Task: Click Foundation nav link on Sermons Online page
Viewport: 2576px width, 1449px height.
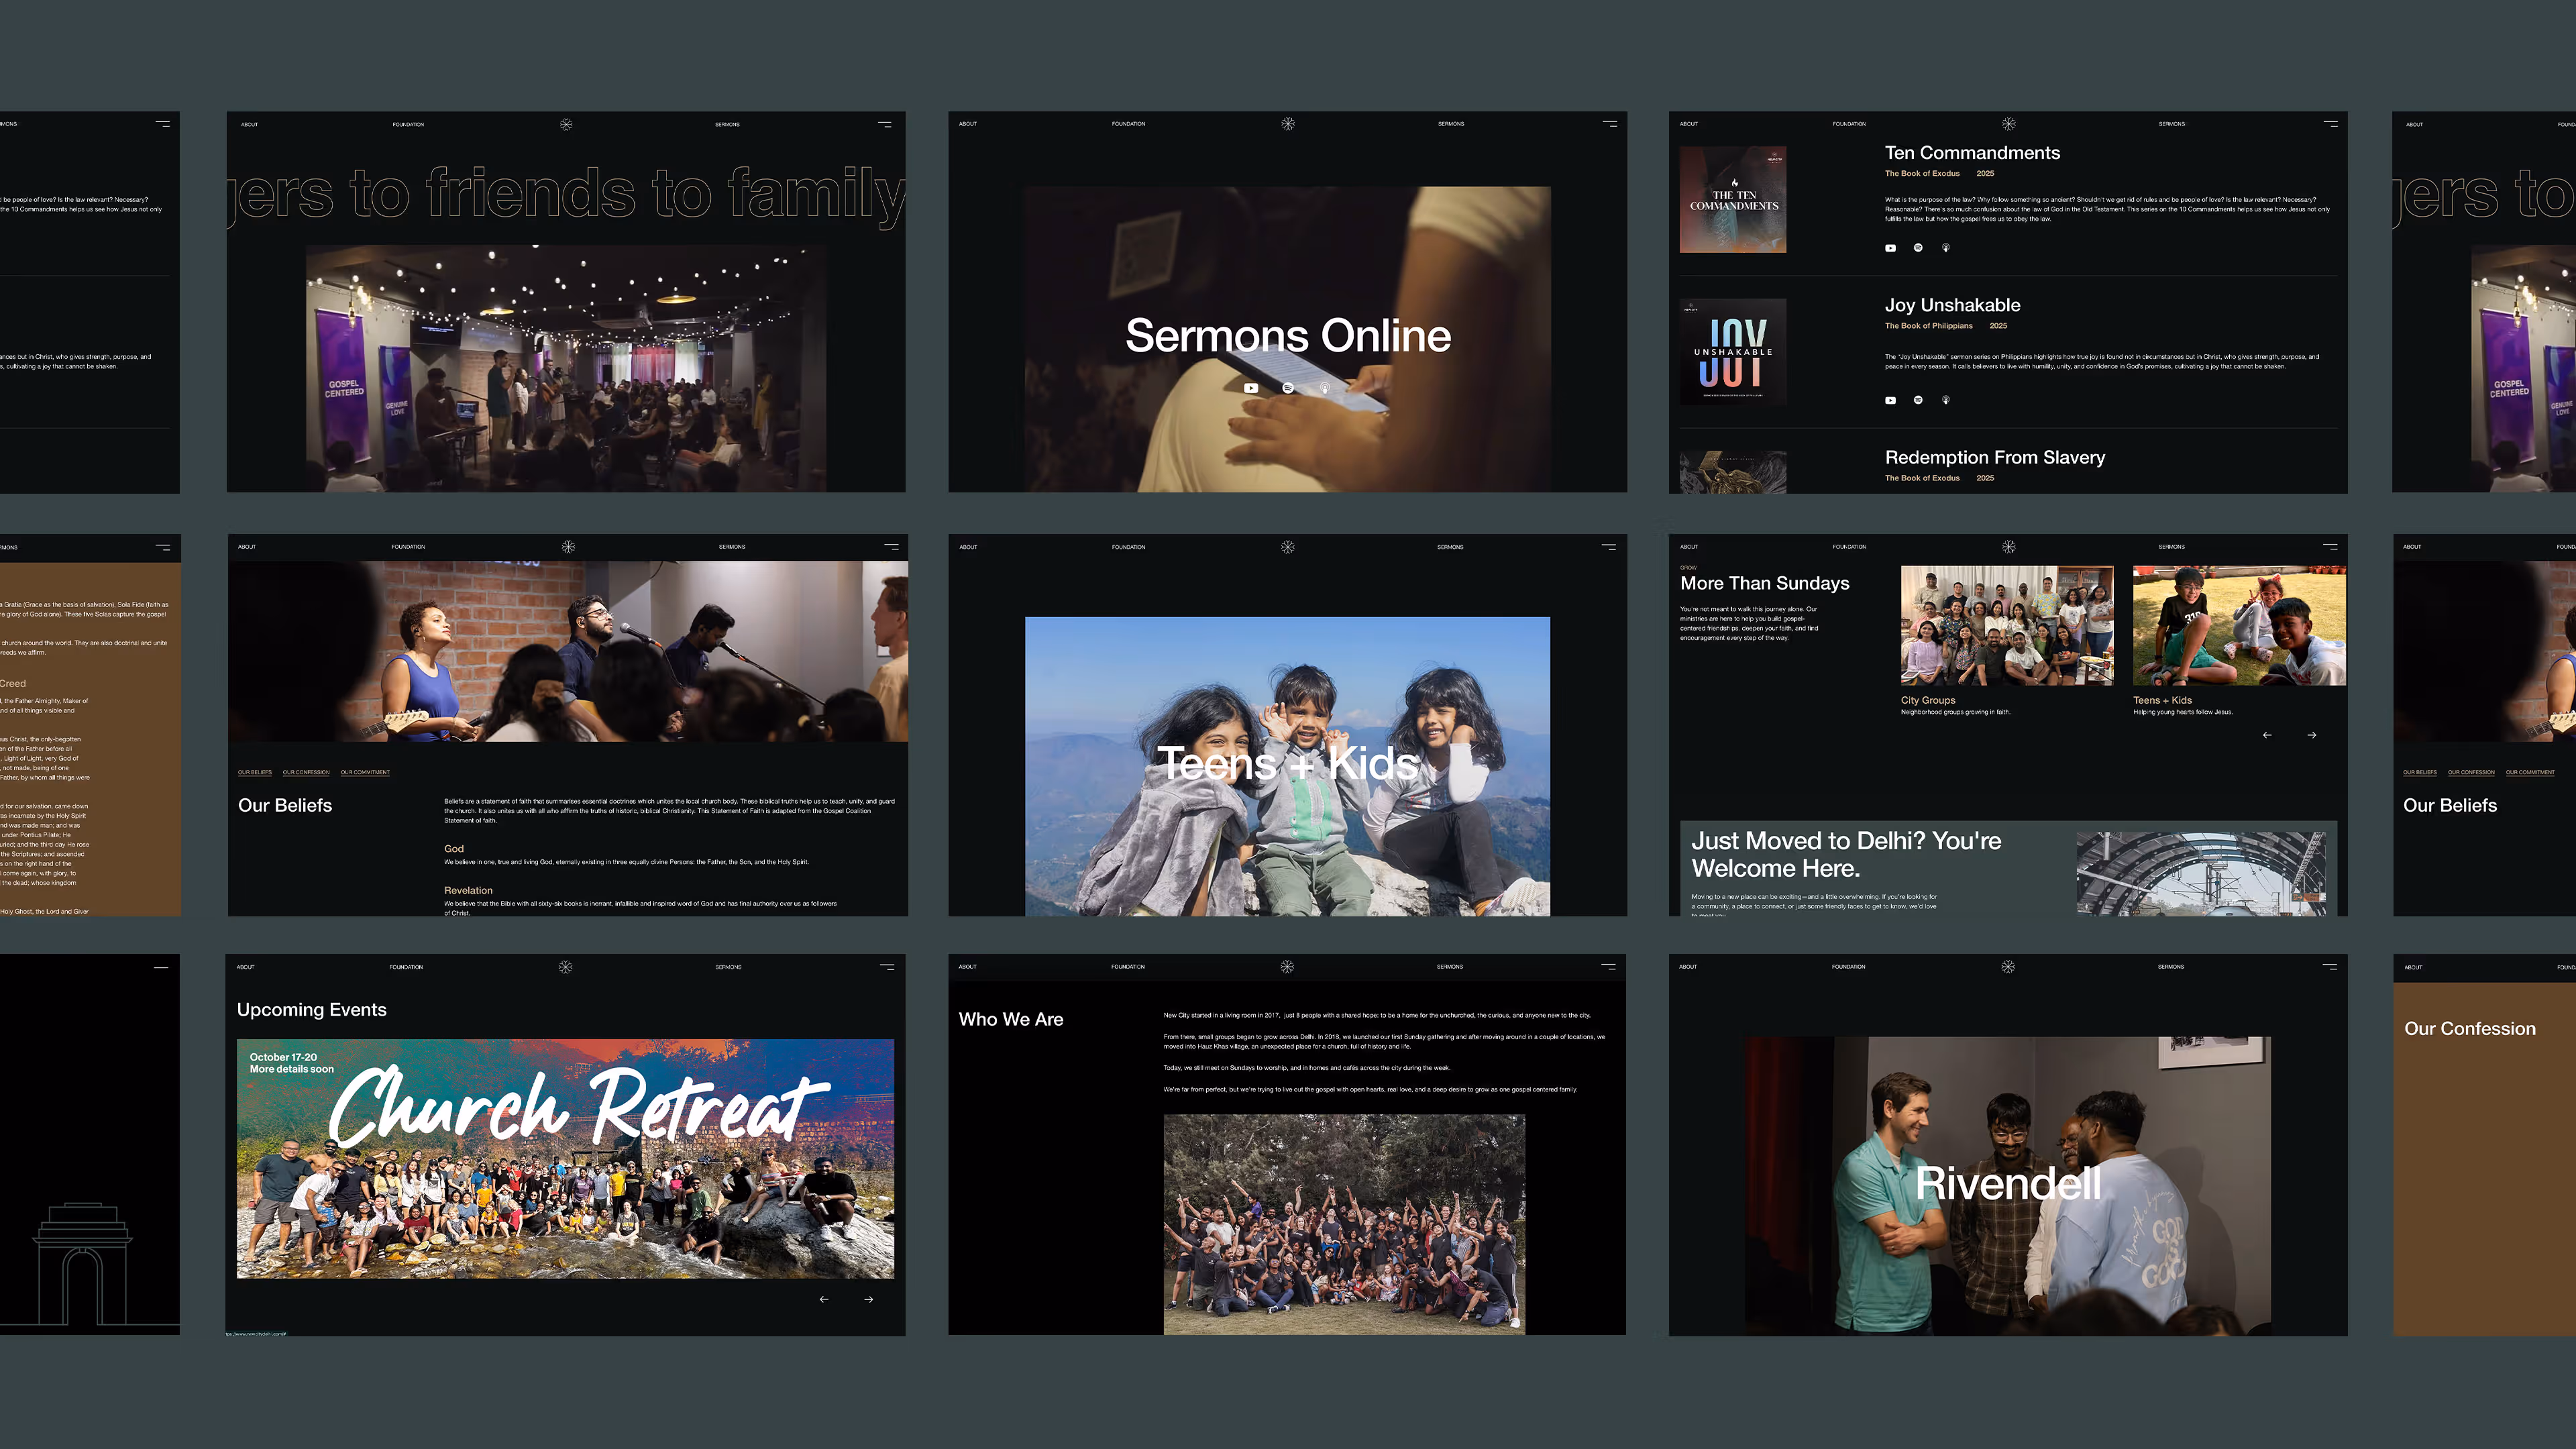Action: coord(1128,124)
